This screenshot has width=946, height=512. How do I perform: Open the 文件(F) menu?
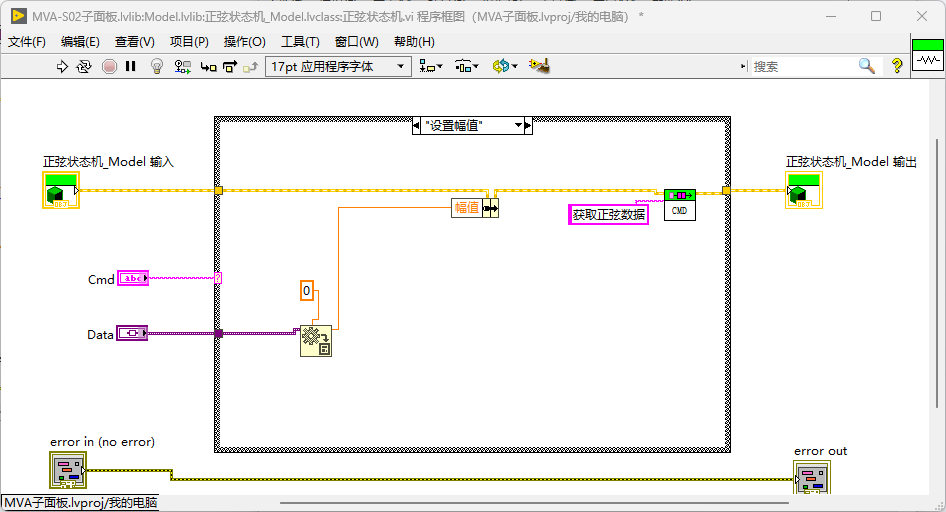tap(27, 42)
